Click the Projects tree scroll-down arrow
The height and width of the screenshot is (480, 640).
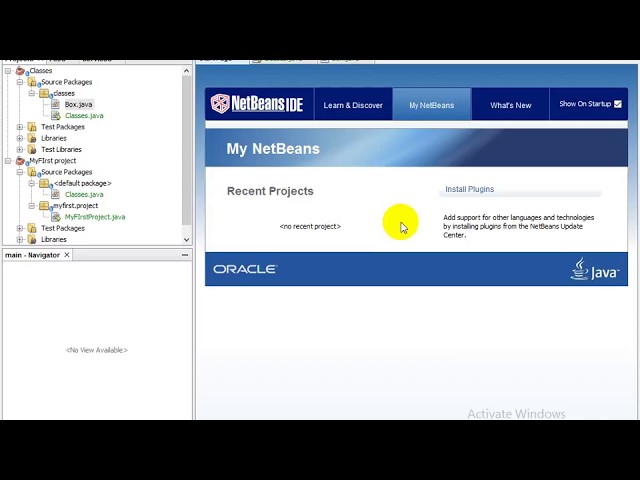187,240
